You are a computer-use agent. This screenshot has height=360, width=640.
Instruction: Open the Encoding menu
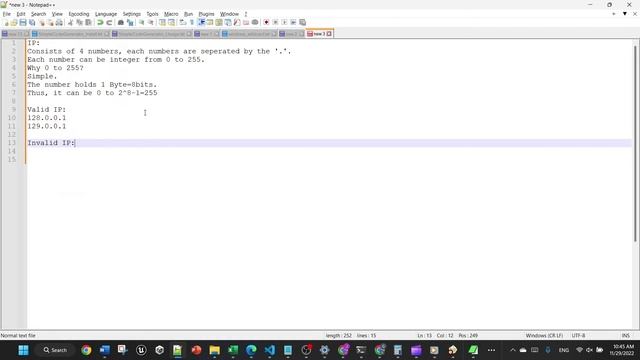(x=79, y=14)
